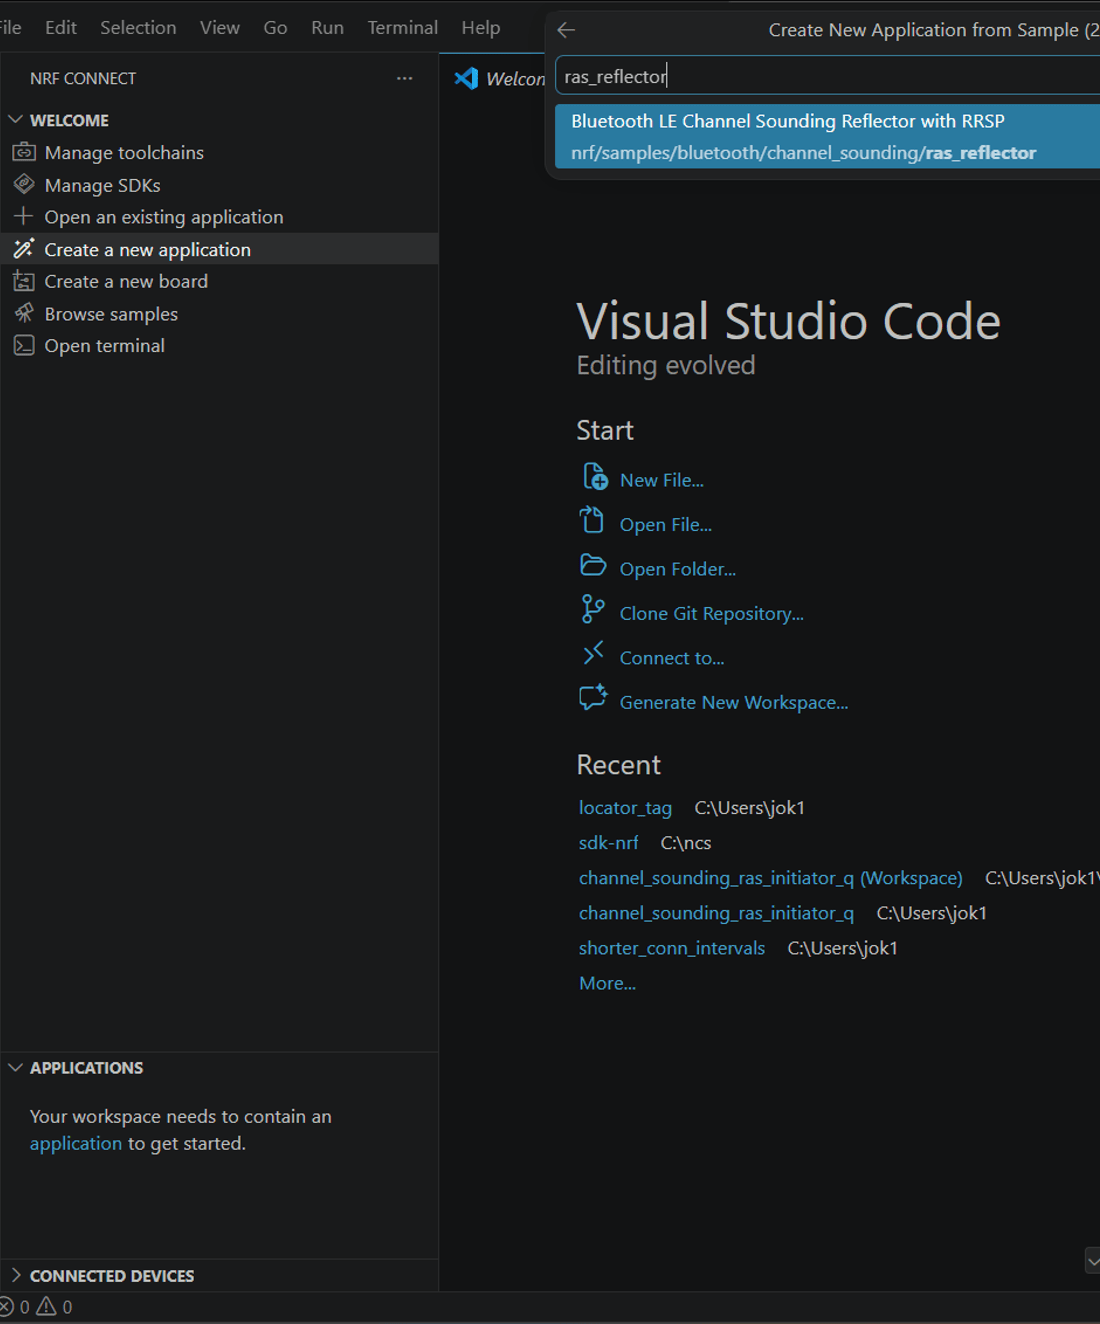Screen dimensions: 1100x1324
Task: Click the chevron button at the editor's lower right edge
Action: click(x=1092, y=1260)
